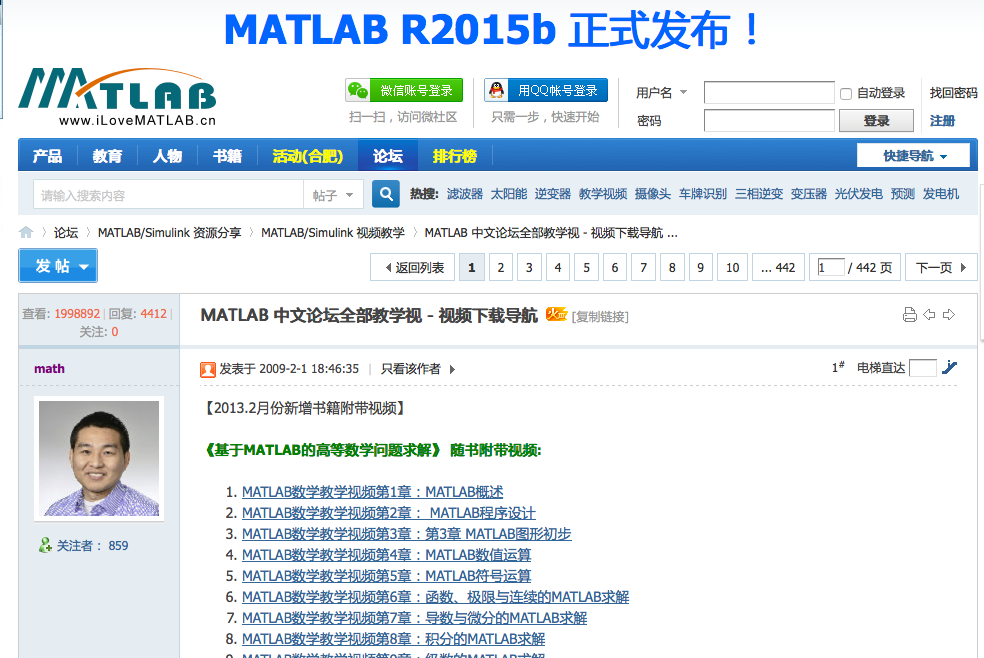Click the search content input box
The width and height of the screenshot is (984, 658).
point(168,195)
